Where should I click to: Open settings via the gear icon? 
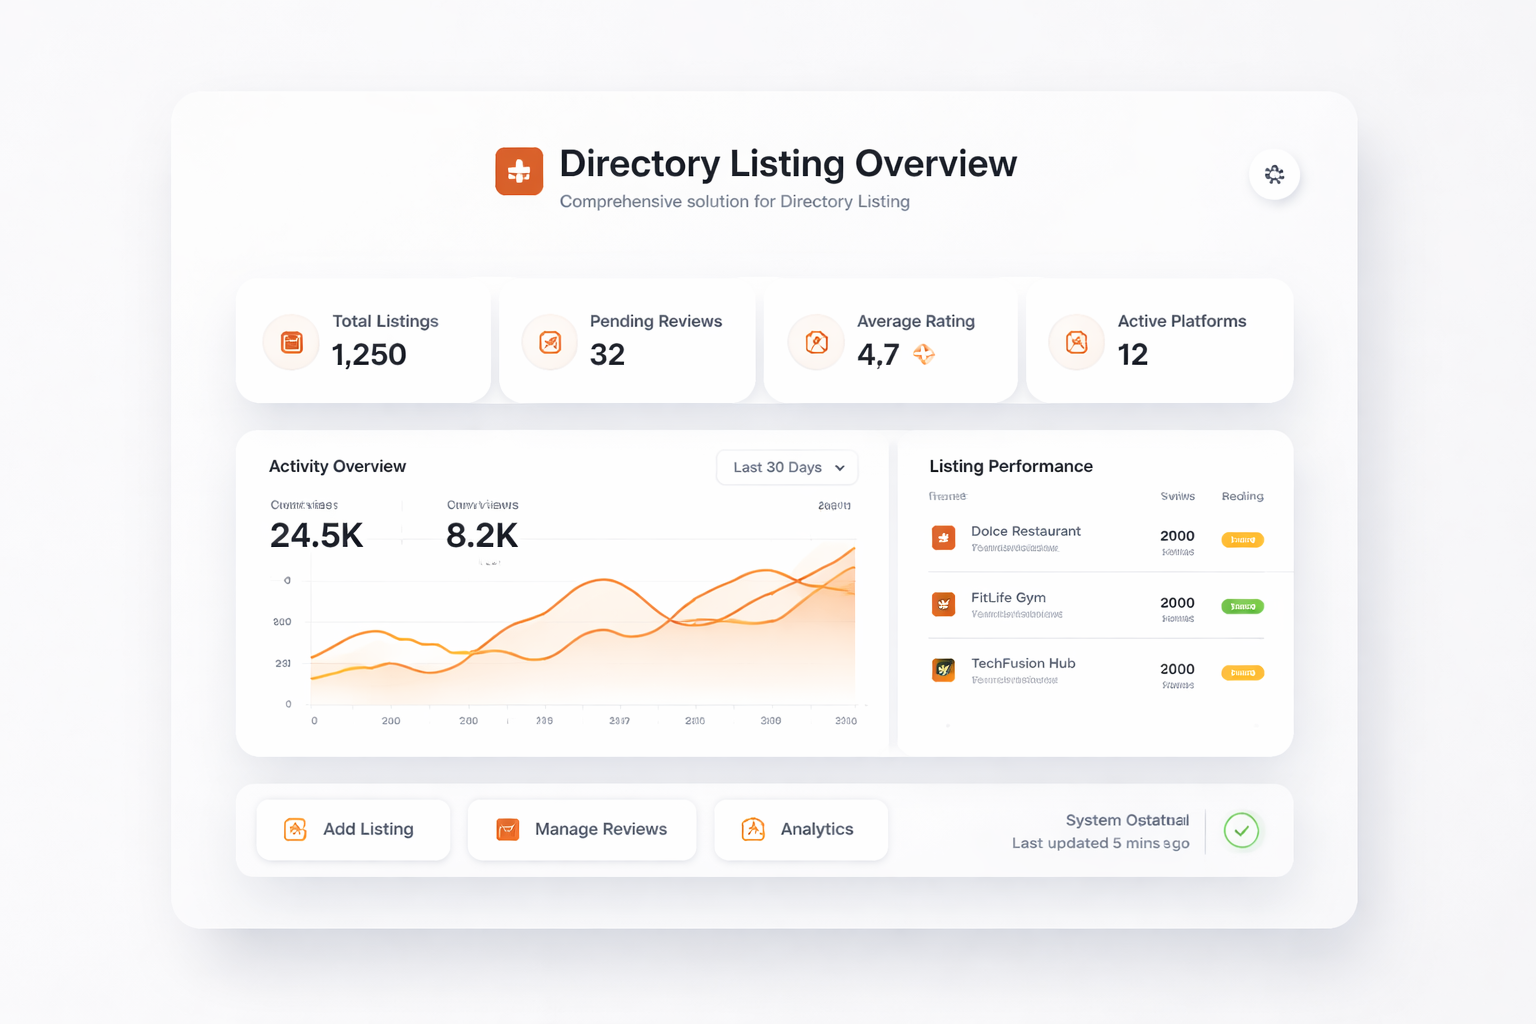pyautogui.click(x=1273, y=174)
